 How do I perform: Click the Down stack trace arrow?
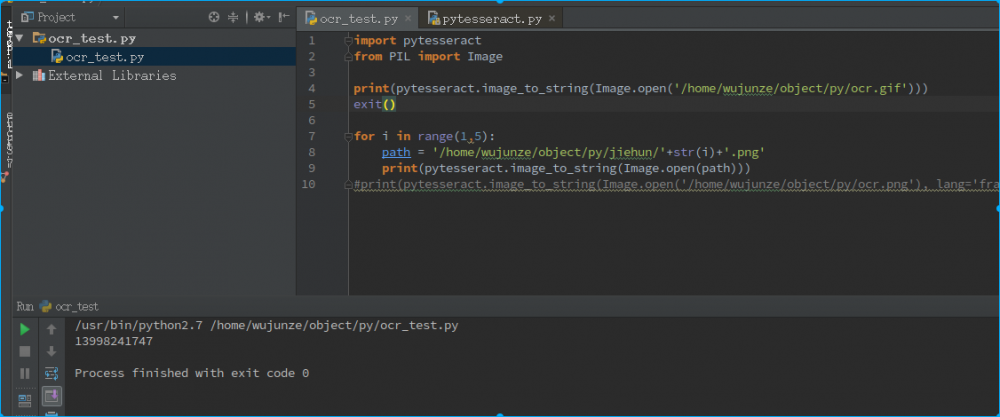pos(51,351)
